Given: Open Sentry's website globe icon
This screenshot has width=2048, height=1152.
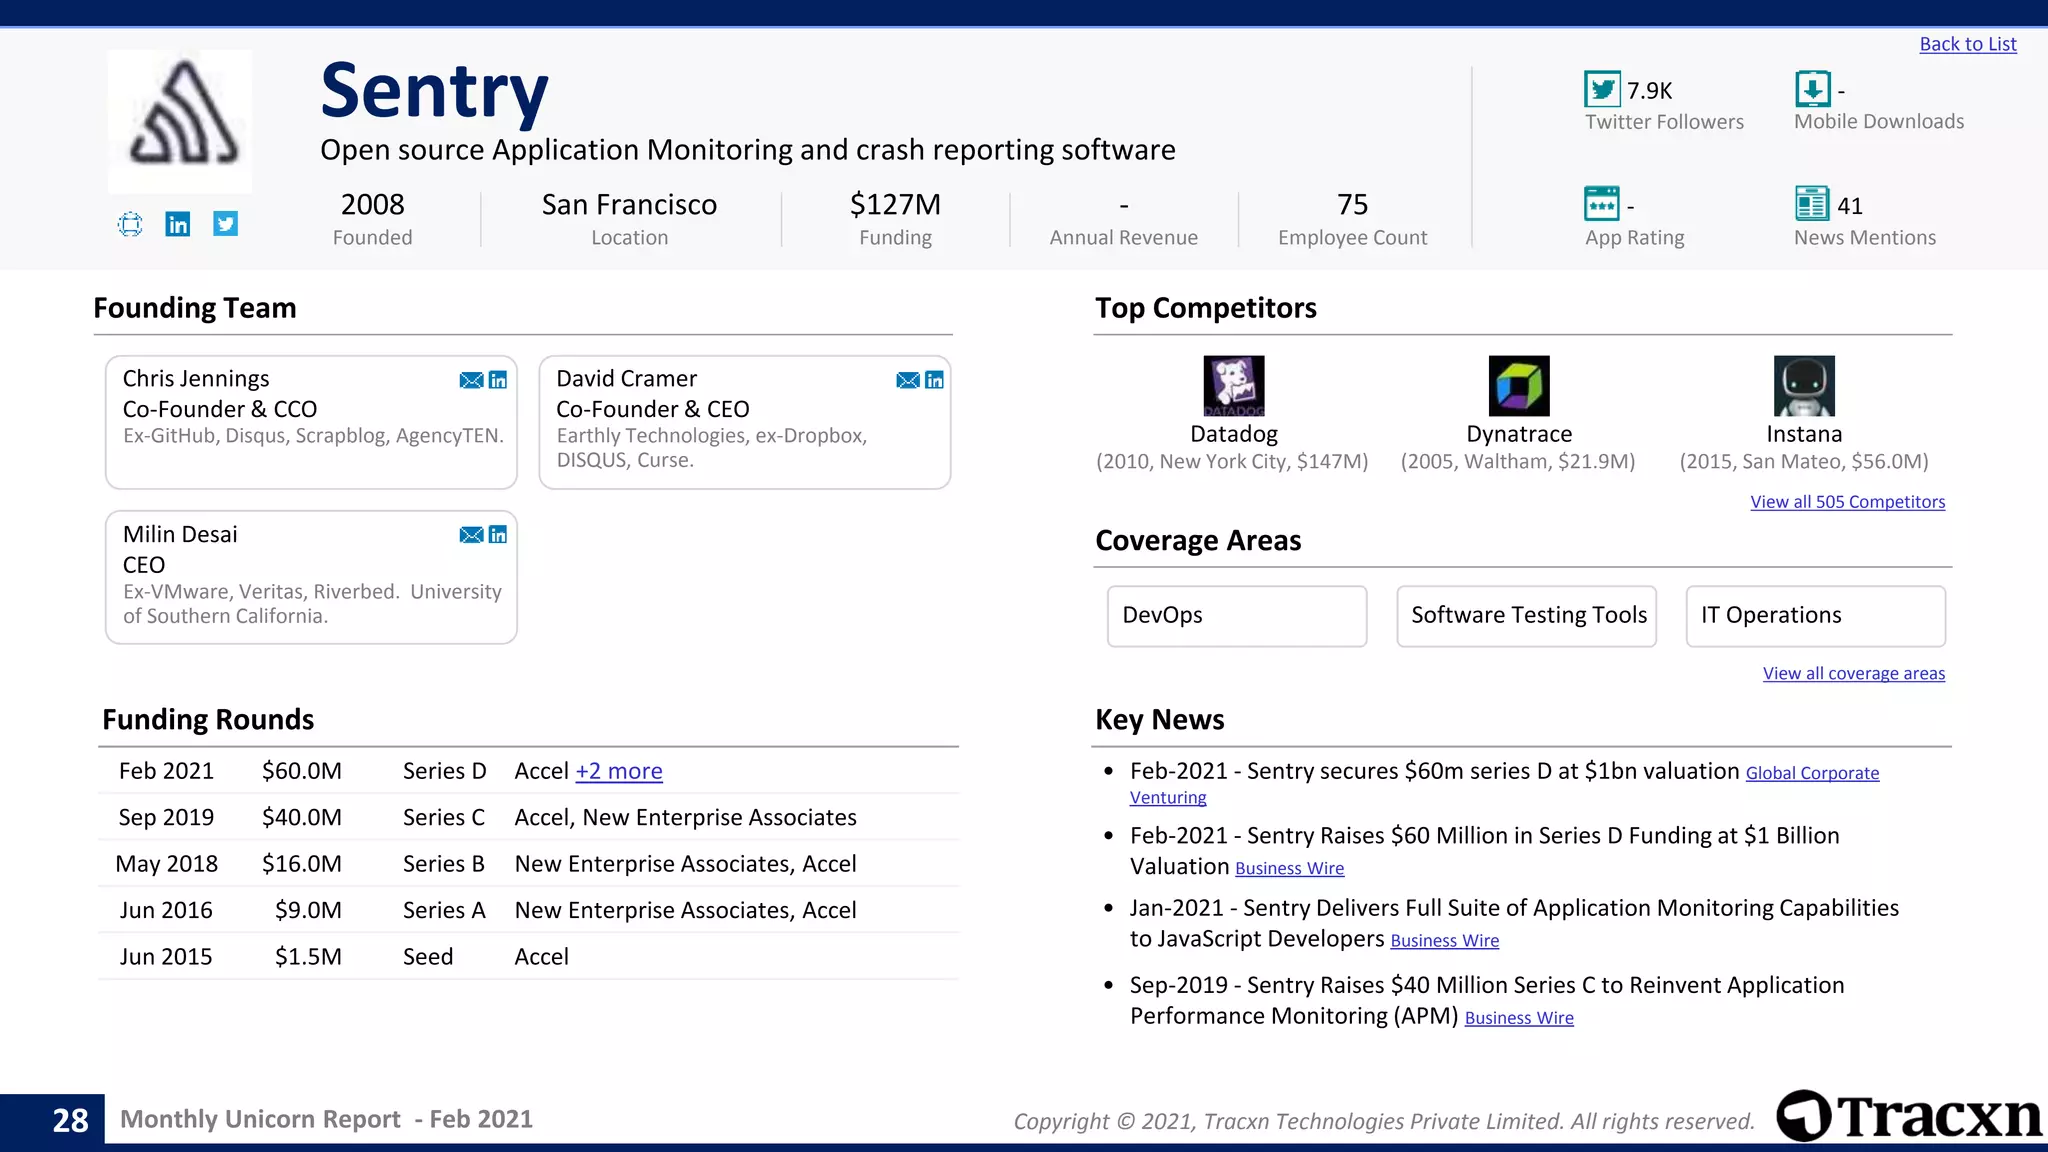Looking at the screenshot, I should tap(130, 224).
